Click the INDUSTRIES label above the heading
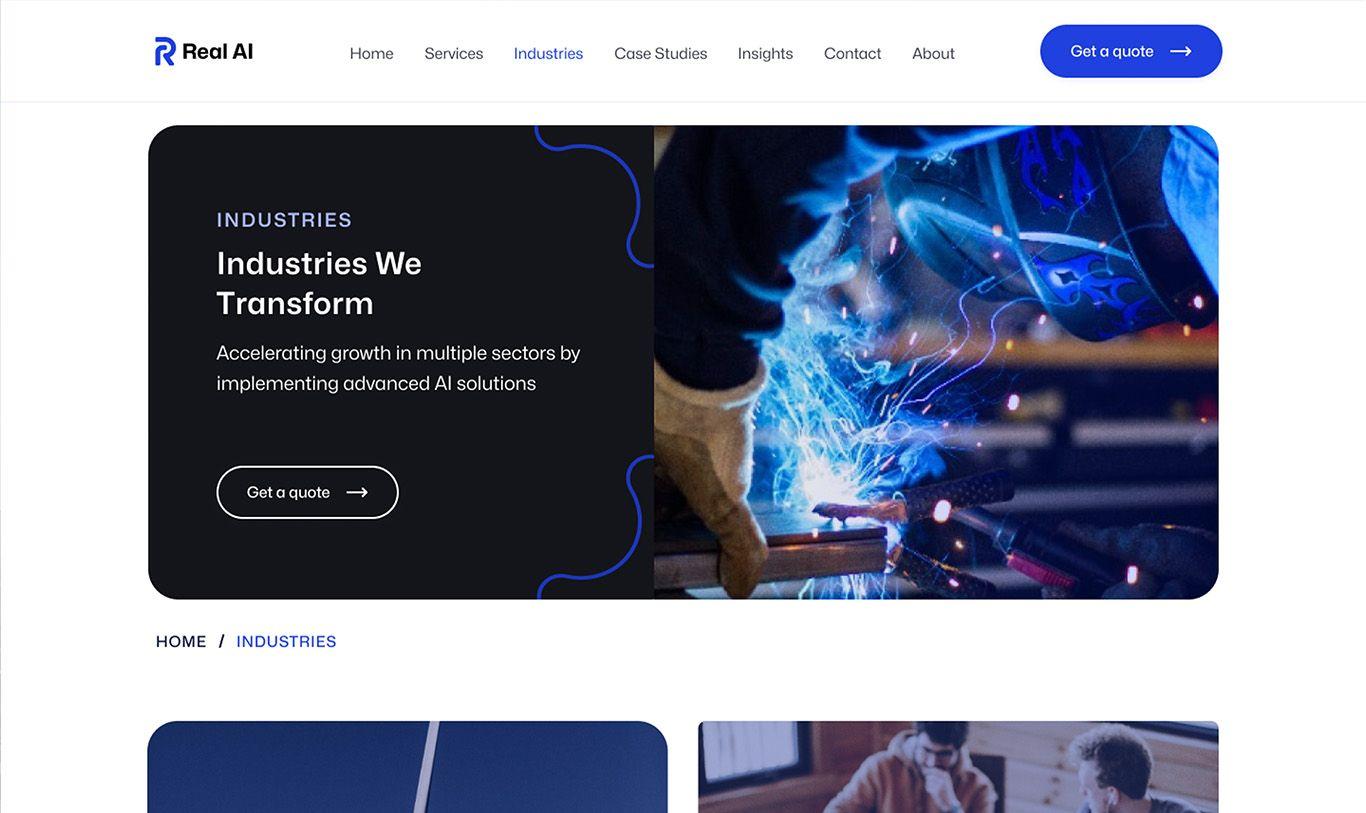Viewport: 1366px width, 813px height. click(x=284, y=220)
